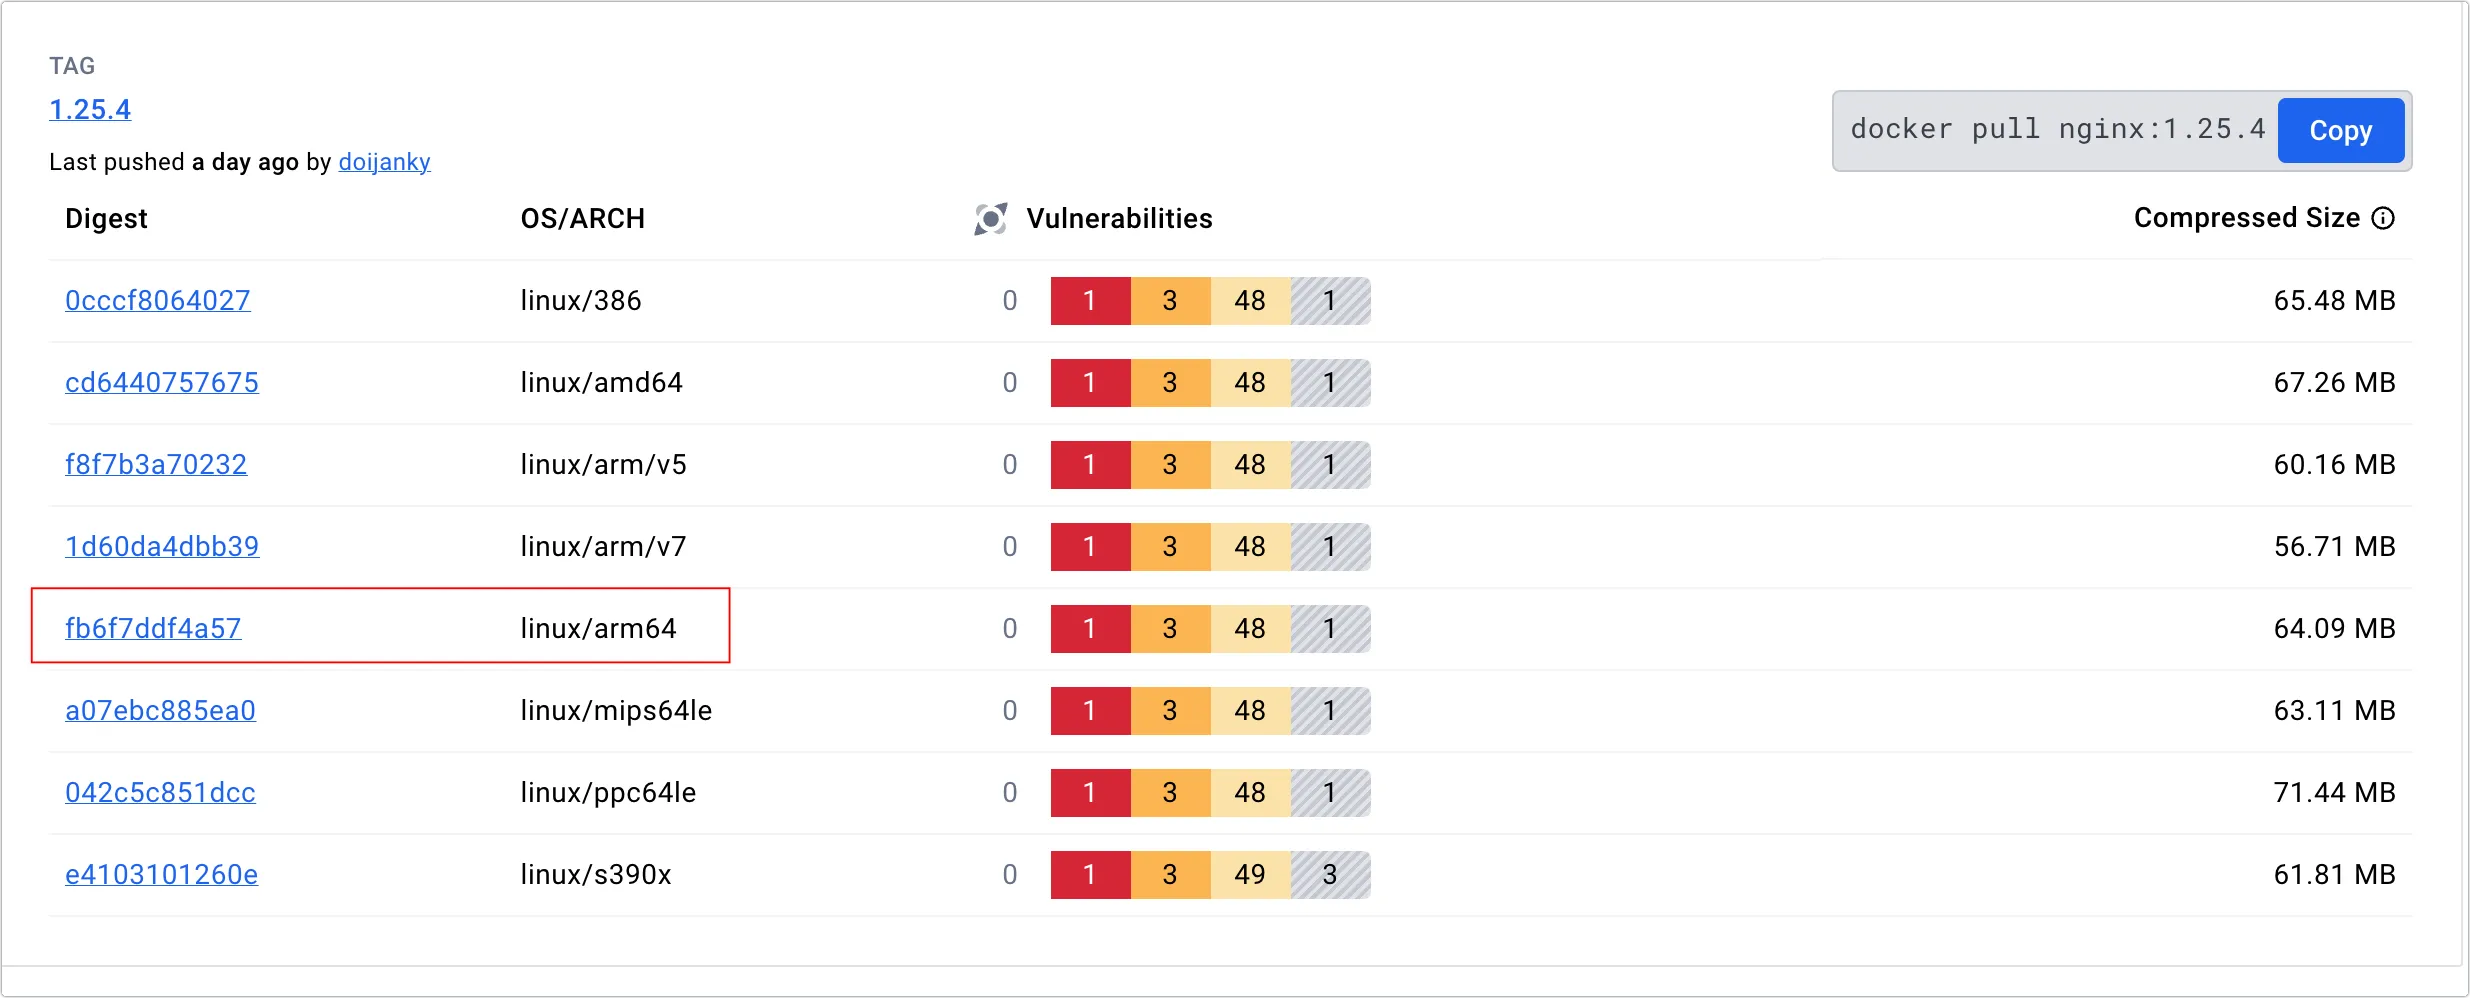
Task: Click the Compressed Size info icon
Action: coord(2384,219)
